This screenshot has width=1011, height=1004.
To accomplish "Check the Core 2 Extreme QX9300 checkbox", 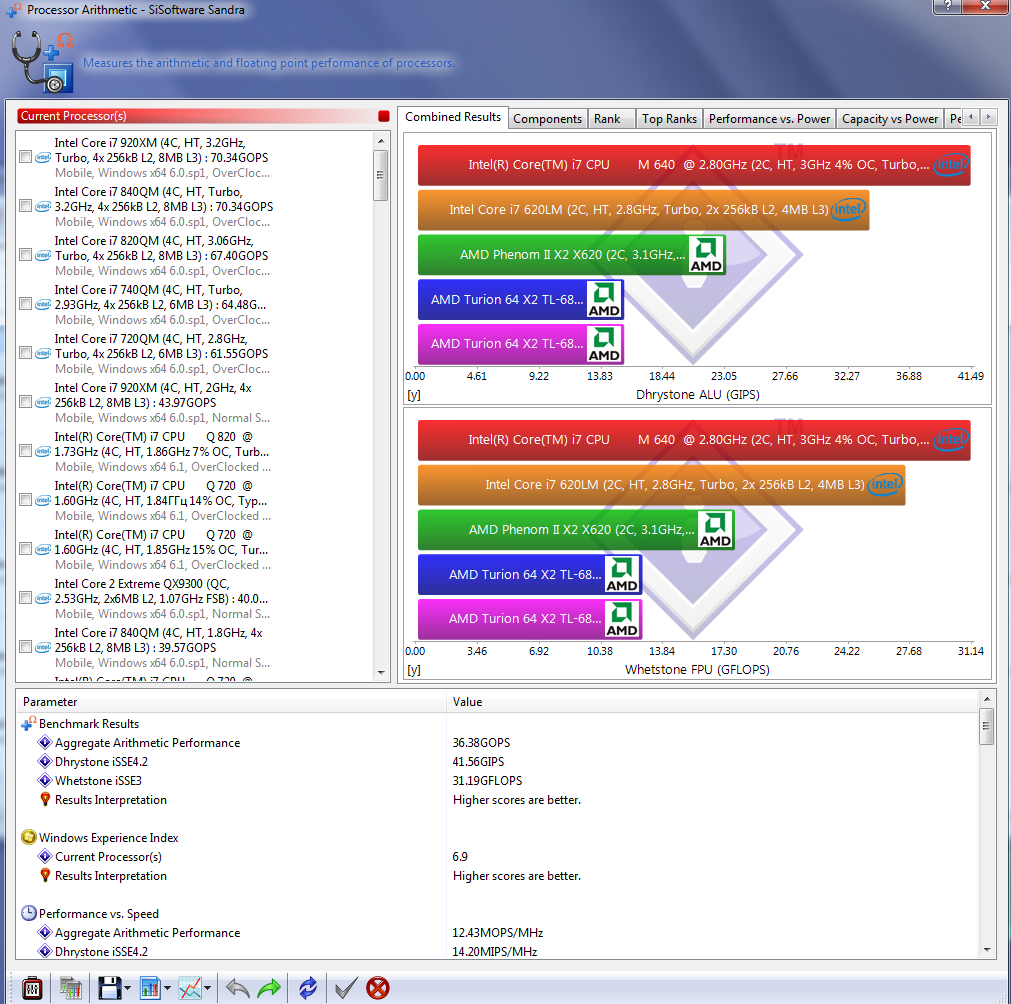I will (25, 598).
